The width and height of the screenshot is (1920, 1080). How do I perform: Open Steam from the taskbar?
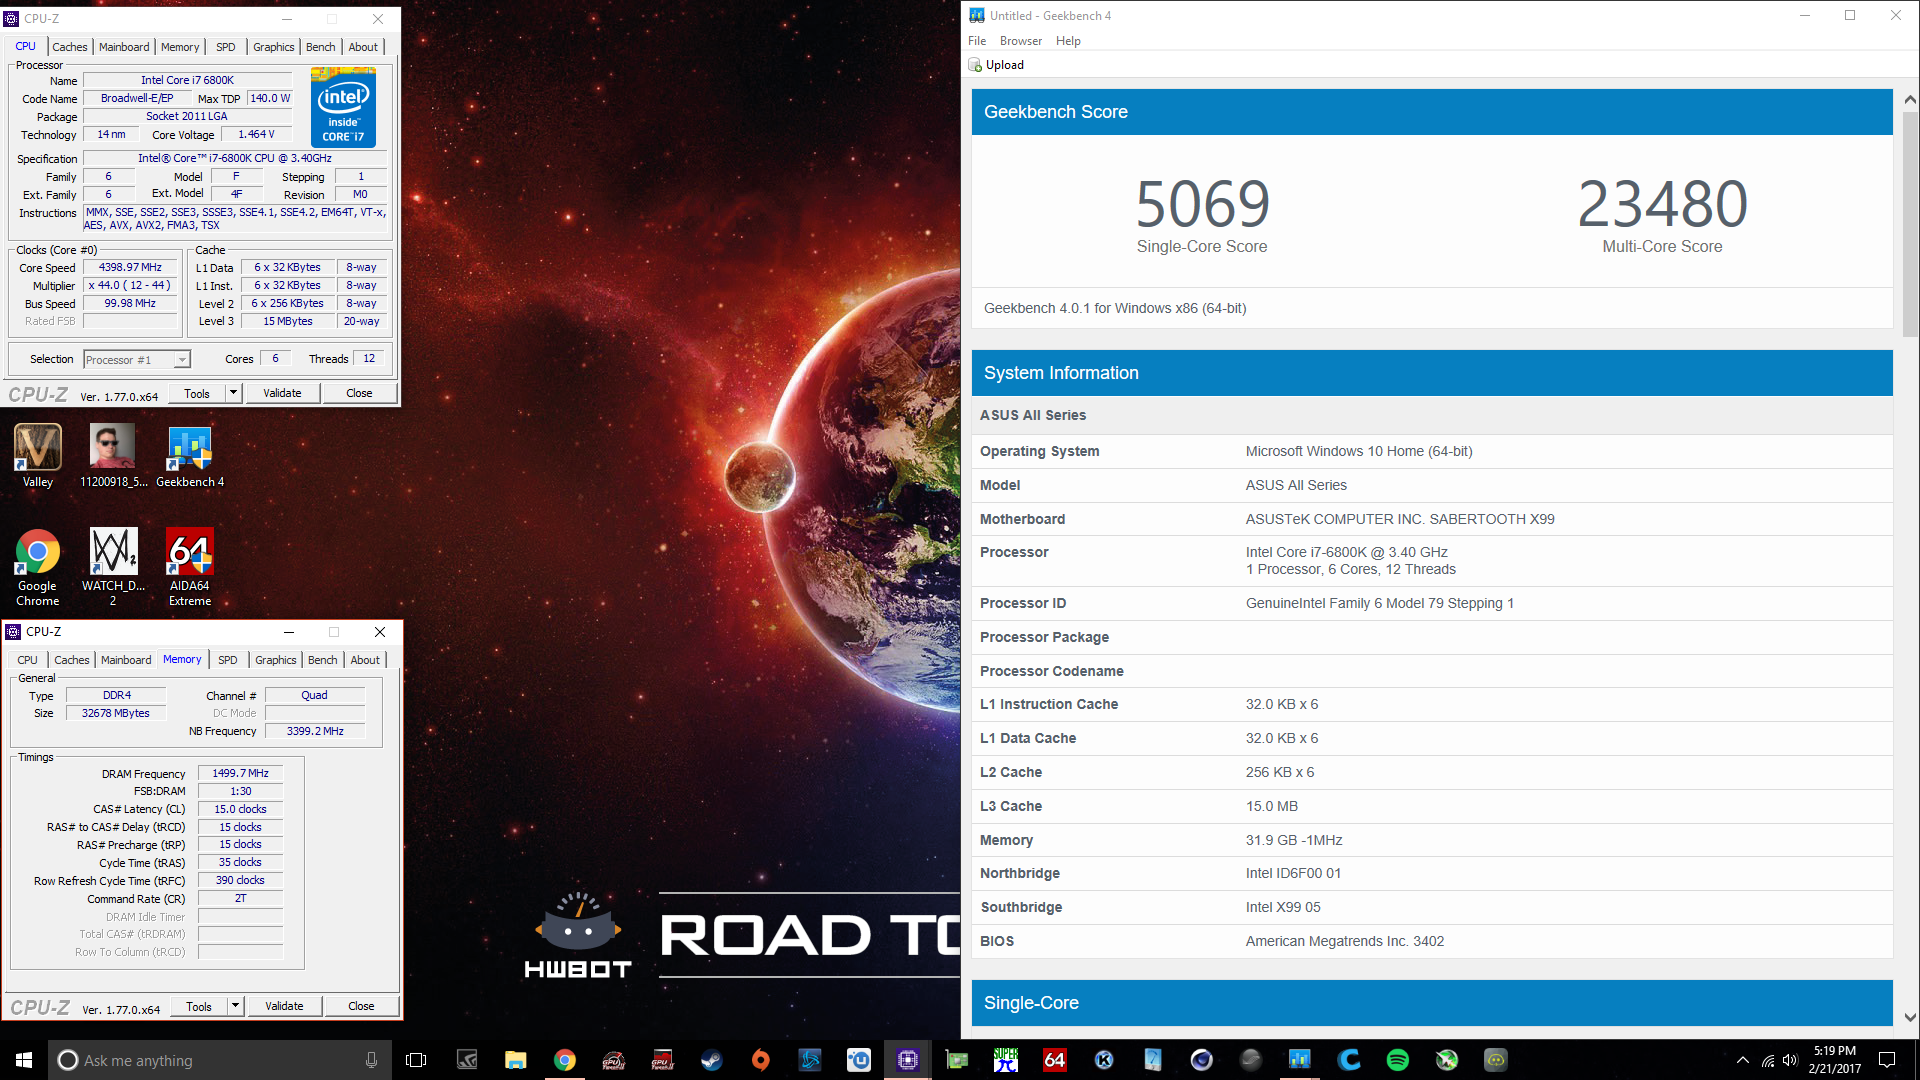click(711, 1060)
